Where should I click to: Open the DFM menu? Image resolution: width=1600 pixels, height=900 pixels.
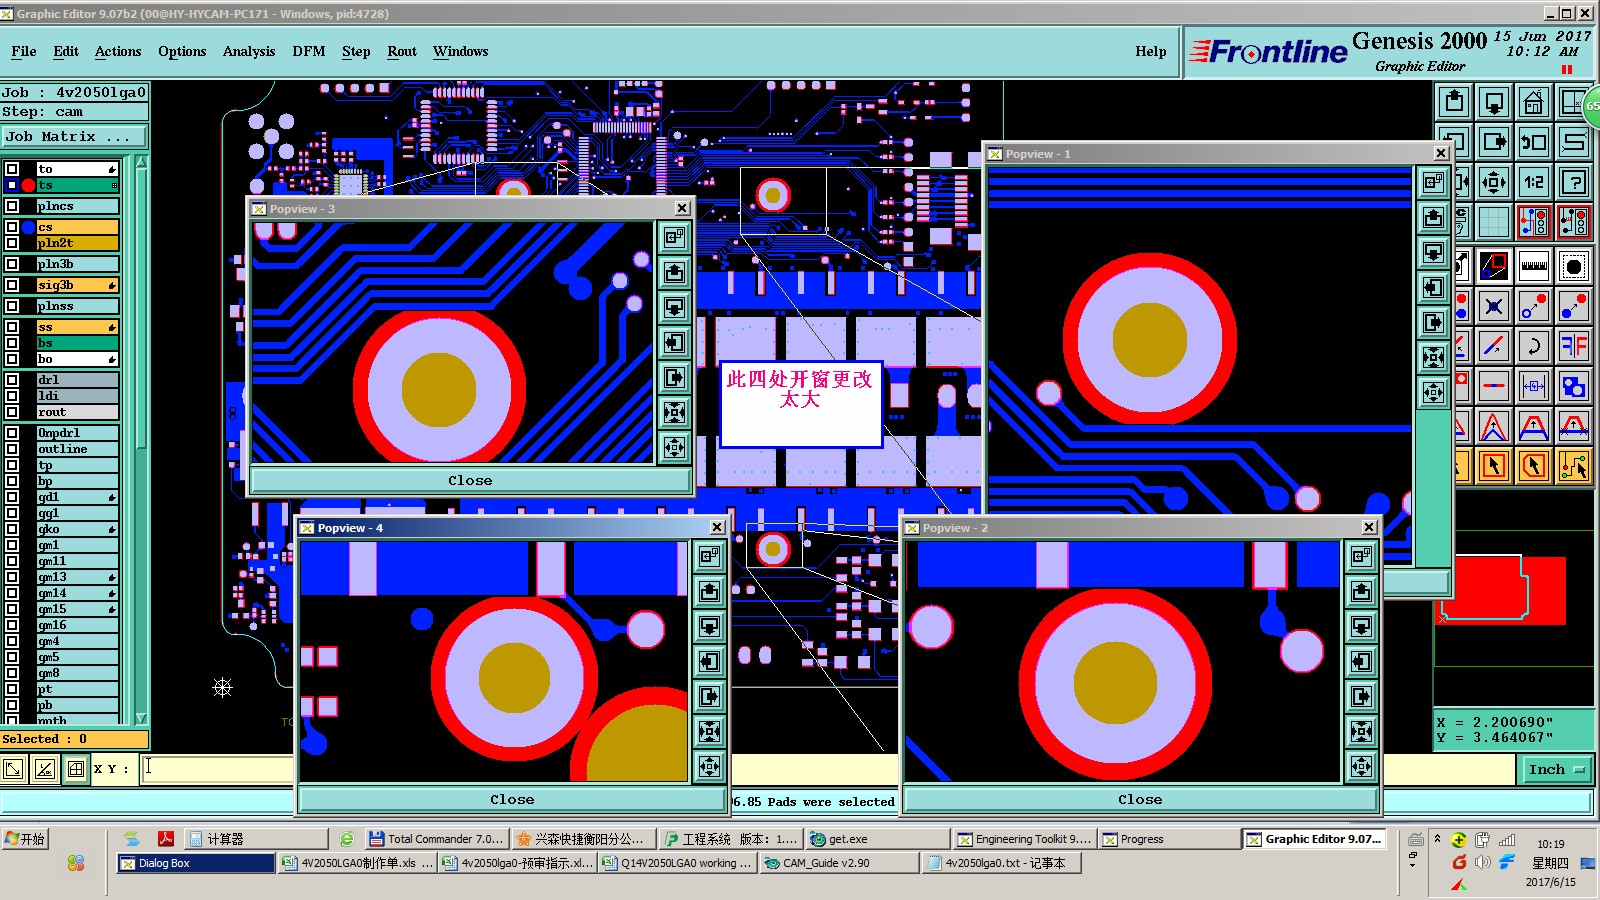[x=309, y=52]
